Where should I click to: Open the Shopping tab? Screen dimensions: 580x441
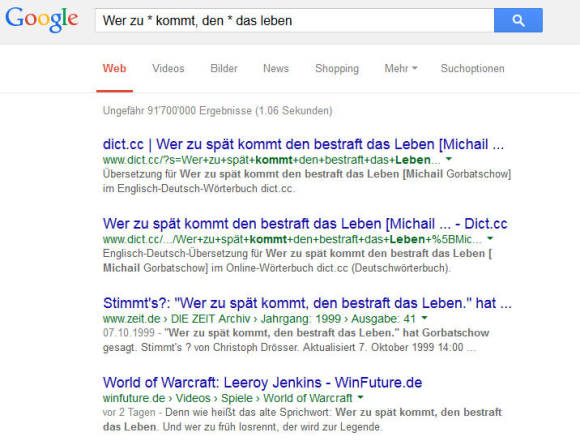(337, 69)
